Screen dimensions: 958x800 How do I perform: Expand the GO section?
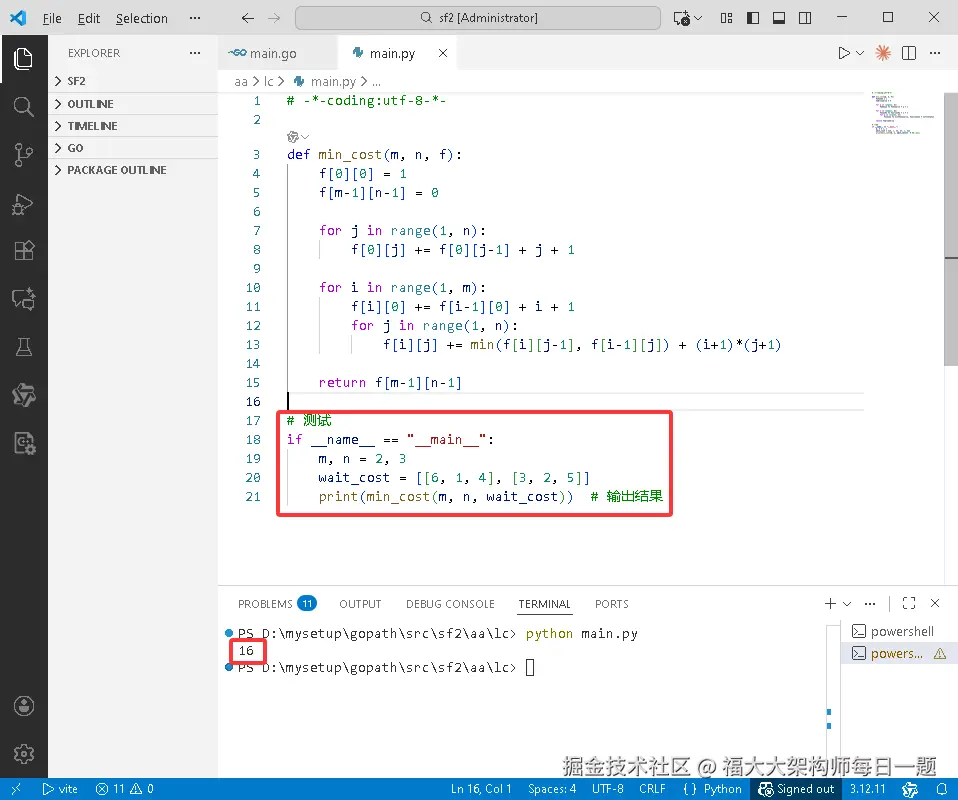tap(133, 148)
